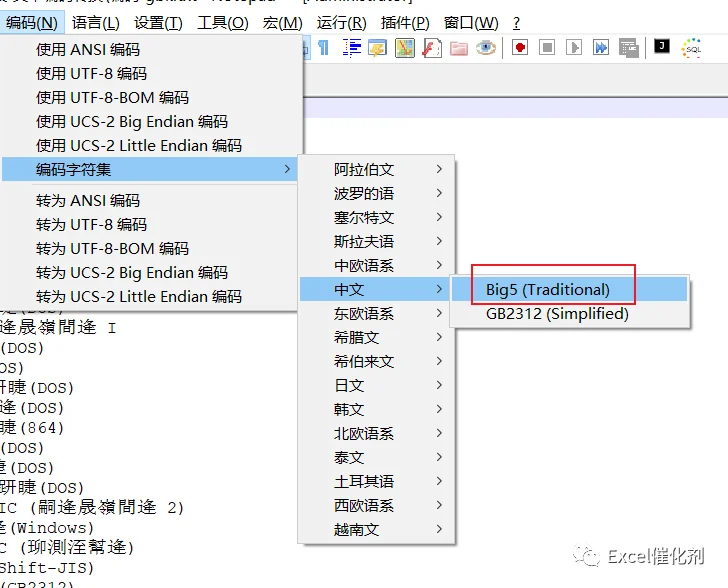The image size is (728, 588).
Task: Open Folder as Workspace icon
Action: (459, 48)
